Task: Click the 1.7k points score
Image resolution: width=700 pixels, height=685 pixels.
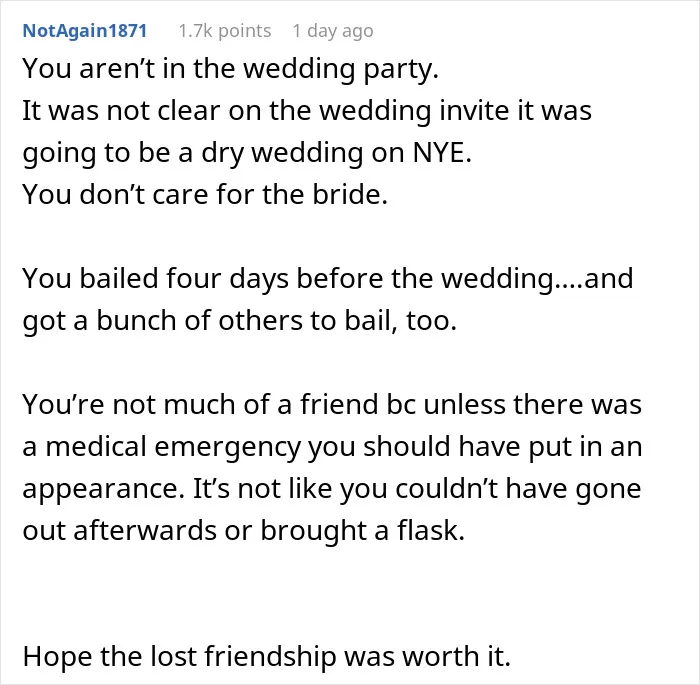Action: click(x=225, y=31)
